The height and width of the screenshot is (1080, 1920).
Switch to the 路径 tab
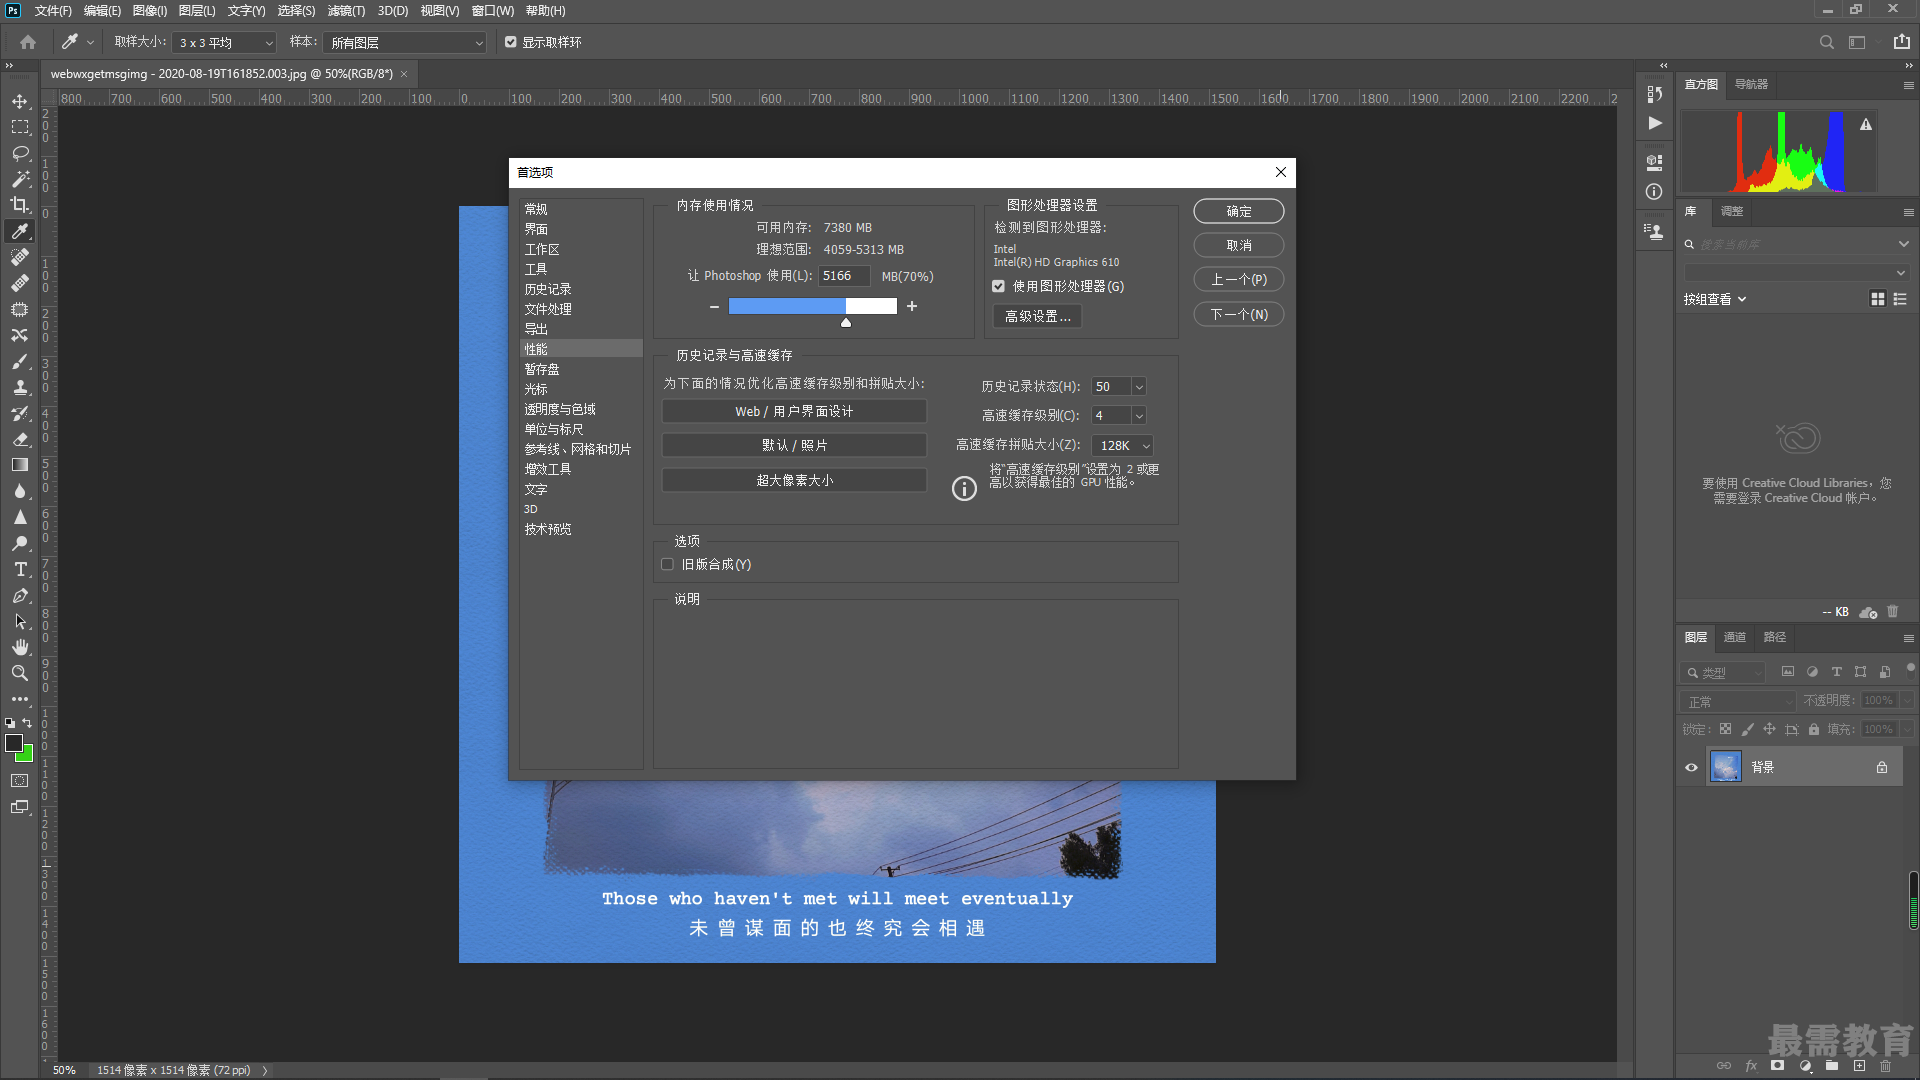(x=1774, y=637)
